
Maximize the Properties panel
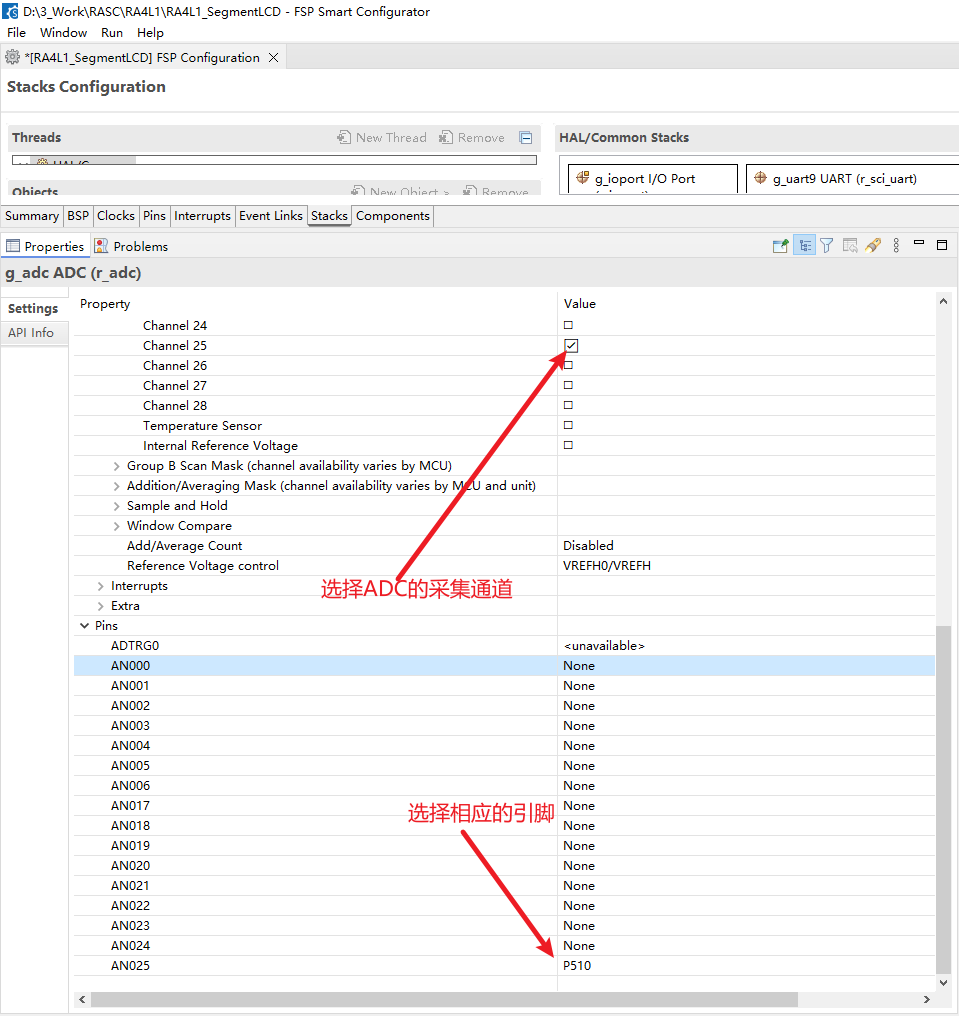(x=942, y=245)
